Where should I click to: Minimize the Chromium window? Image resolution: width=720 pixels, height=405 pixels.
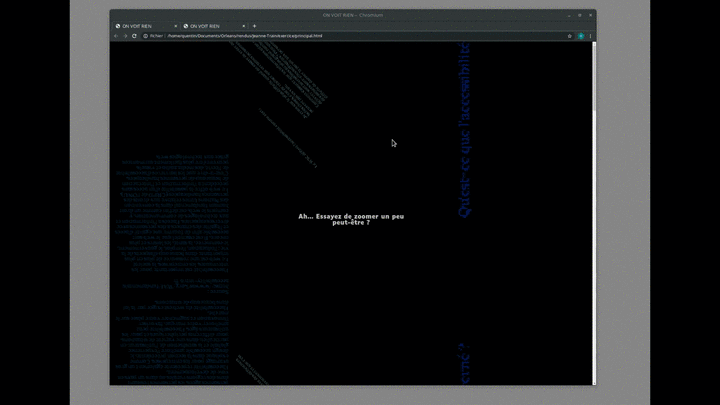tap(568, 15)
